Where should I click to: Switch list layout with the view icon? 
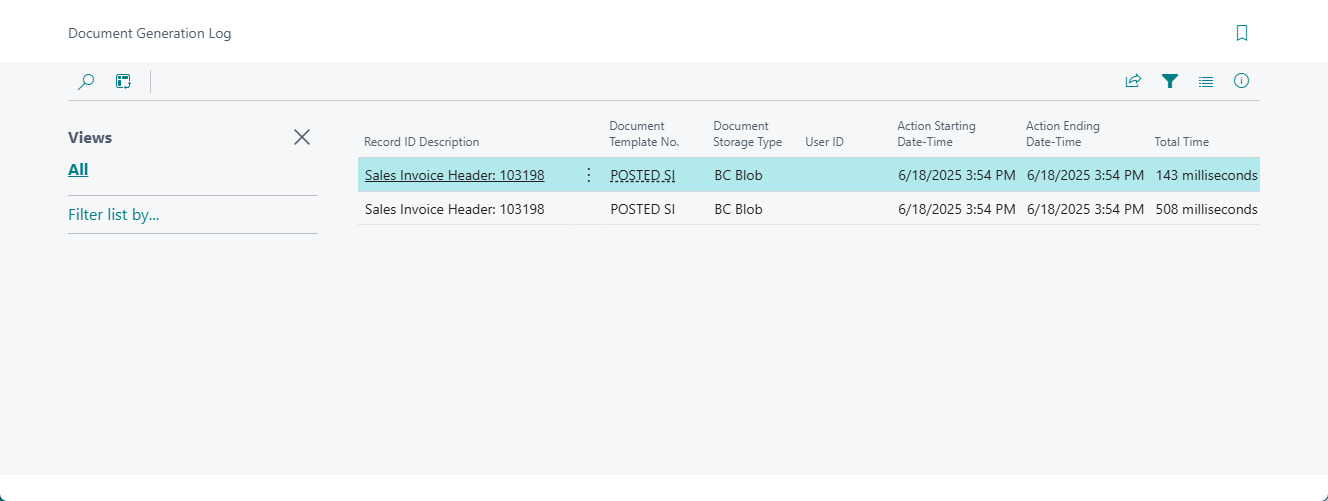1205,81
